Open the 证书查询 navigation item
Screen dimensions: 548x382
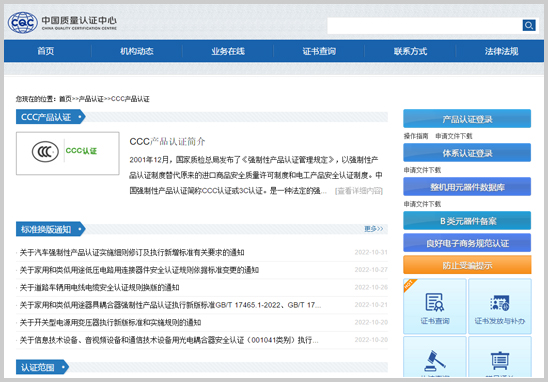319,51
